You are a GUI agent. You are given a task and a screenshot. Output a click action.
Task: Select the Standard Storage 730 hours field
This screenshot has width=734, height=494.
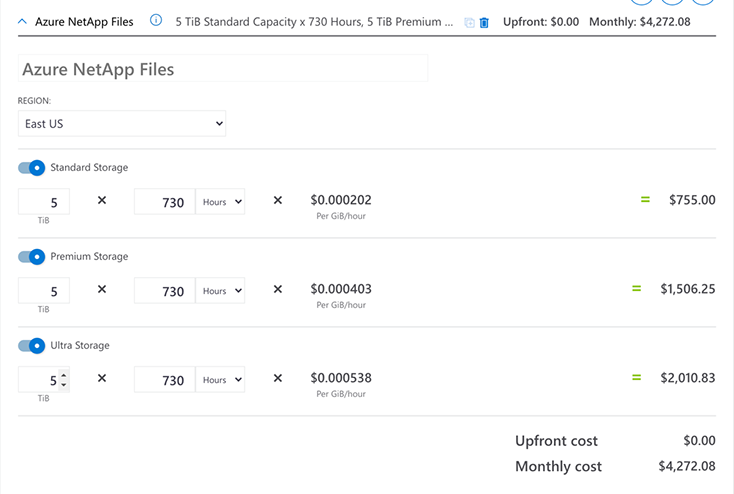point(164,202)
